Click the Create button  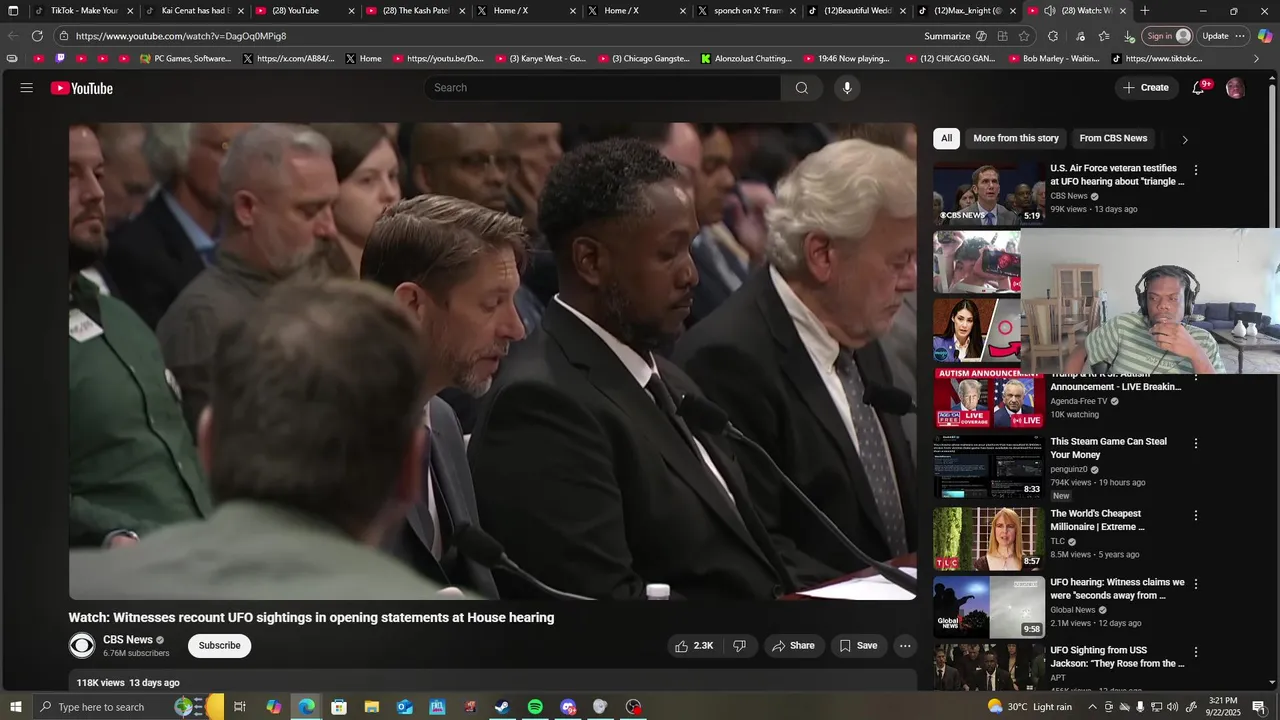point(1146,88)
